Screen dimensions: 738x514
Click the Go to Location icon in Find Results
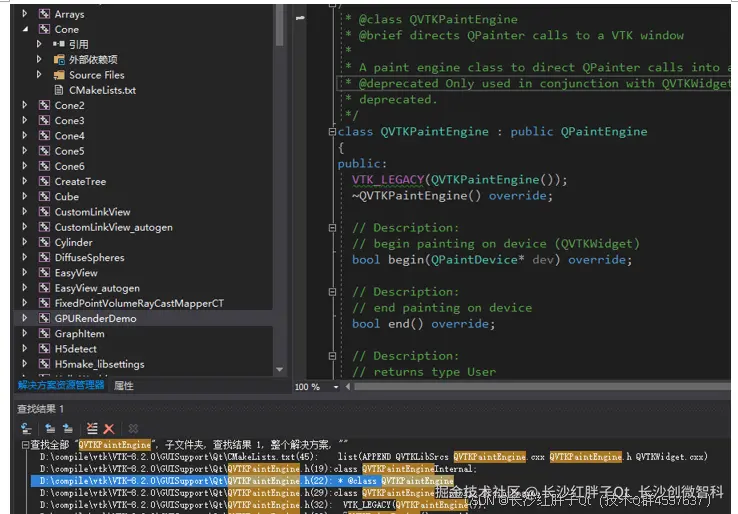pyautogui.click(x=26, y=428)
